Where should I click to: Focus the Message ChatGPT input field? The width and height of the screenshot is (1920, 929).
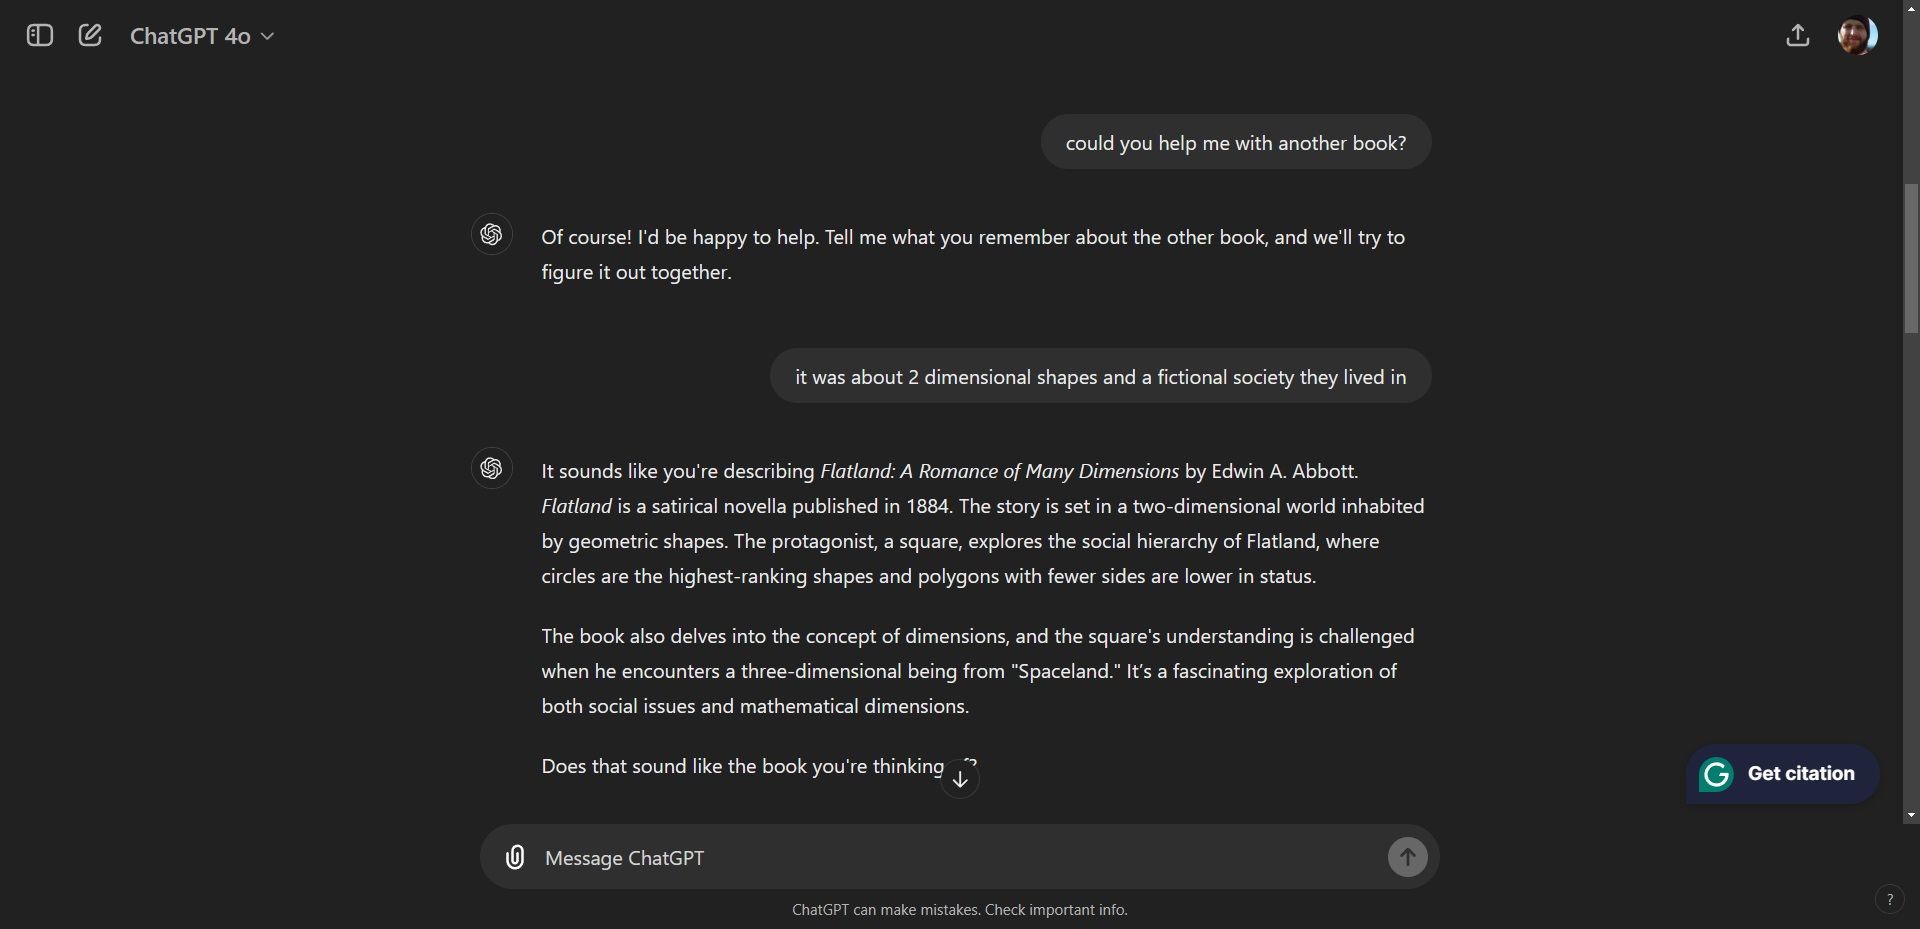tap(950, 858)
